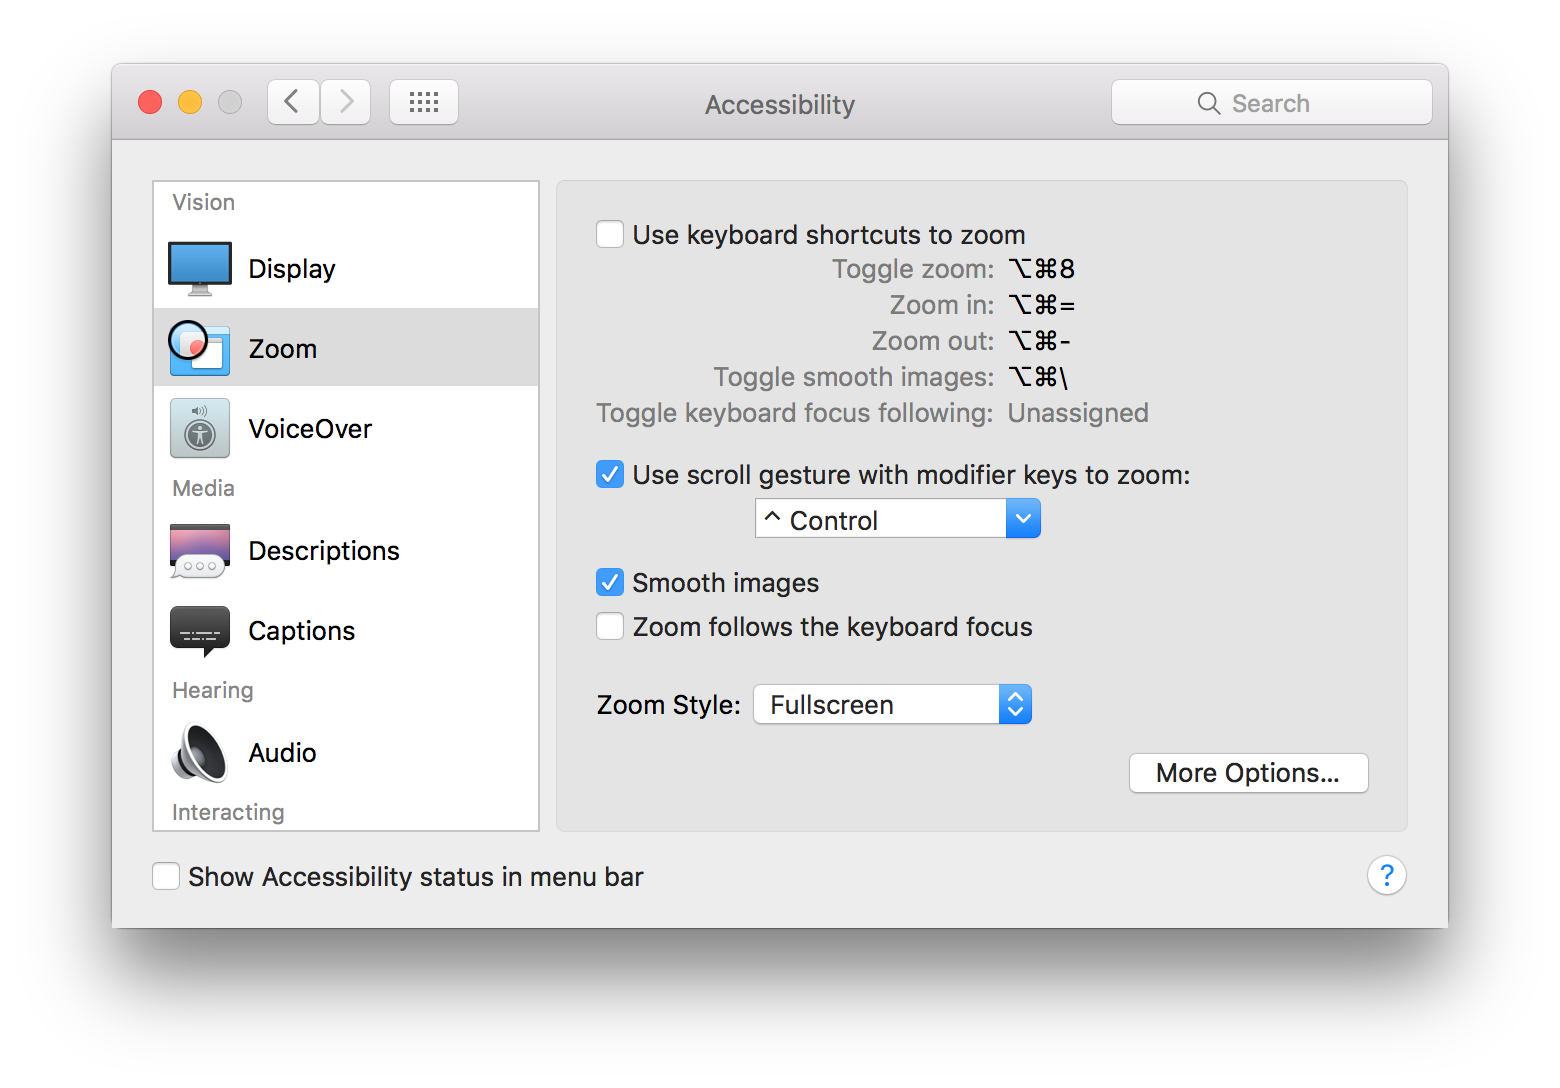Click the More Options… button
Viewport: 1560px width, 1088px height.
pos(1249,773)
